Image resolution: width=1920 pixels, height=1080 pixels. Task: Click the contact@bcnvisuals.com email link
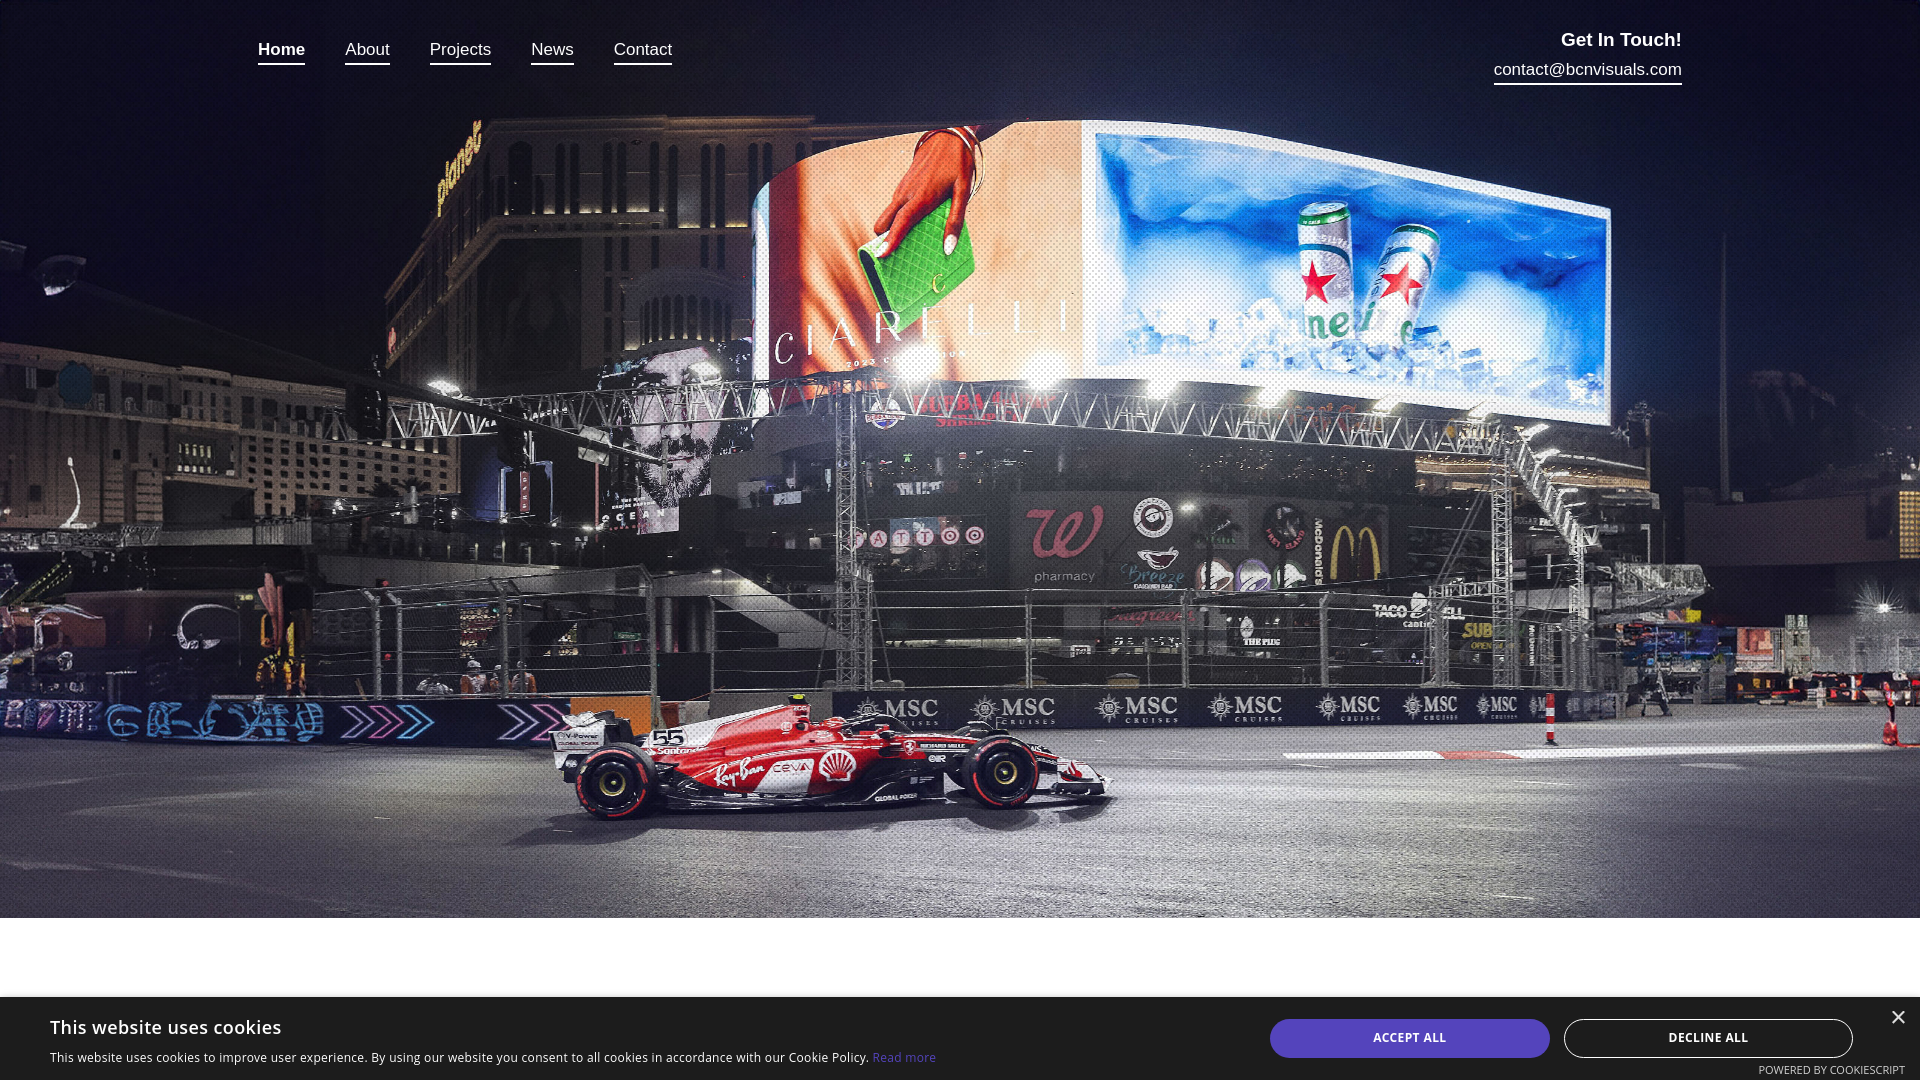pyautogui.click(x=1588, y=70)
